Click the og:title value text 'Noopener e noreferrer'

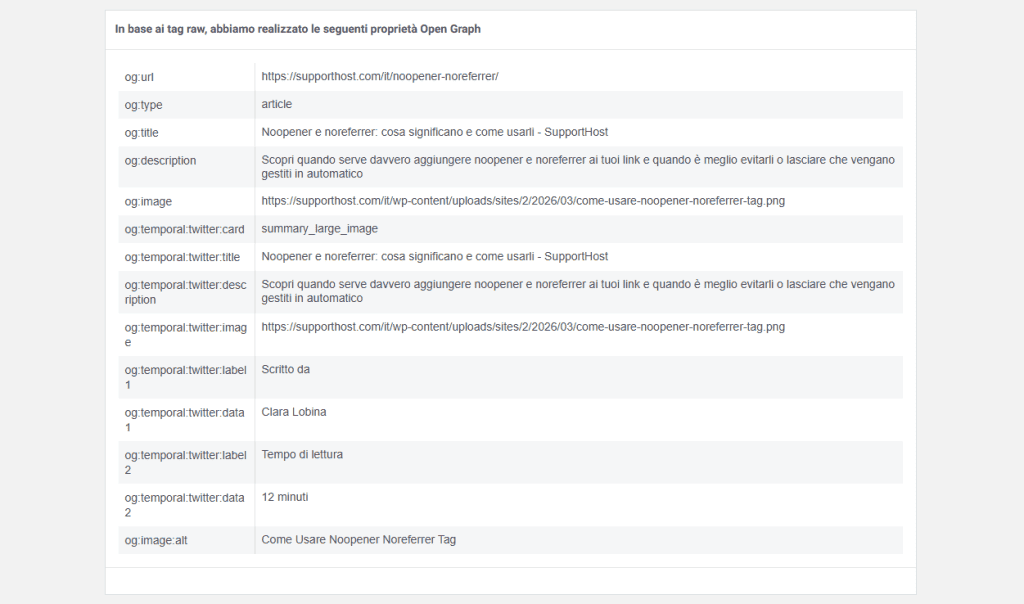tap(434, 132)
